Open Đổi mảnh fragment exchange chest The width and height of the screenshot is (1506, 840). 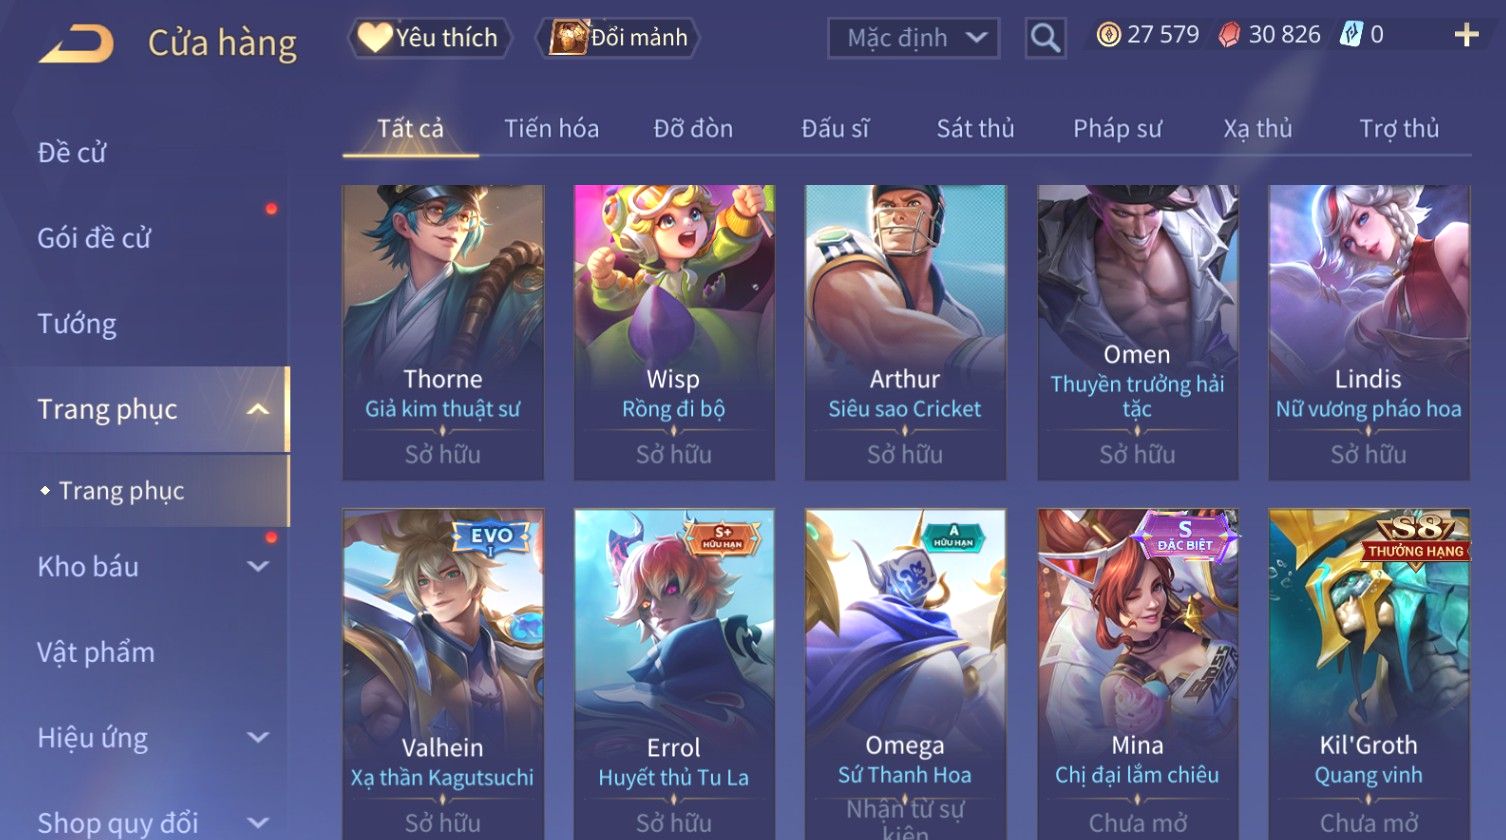pyautogui.click(x=618, y=38)
